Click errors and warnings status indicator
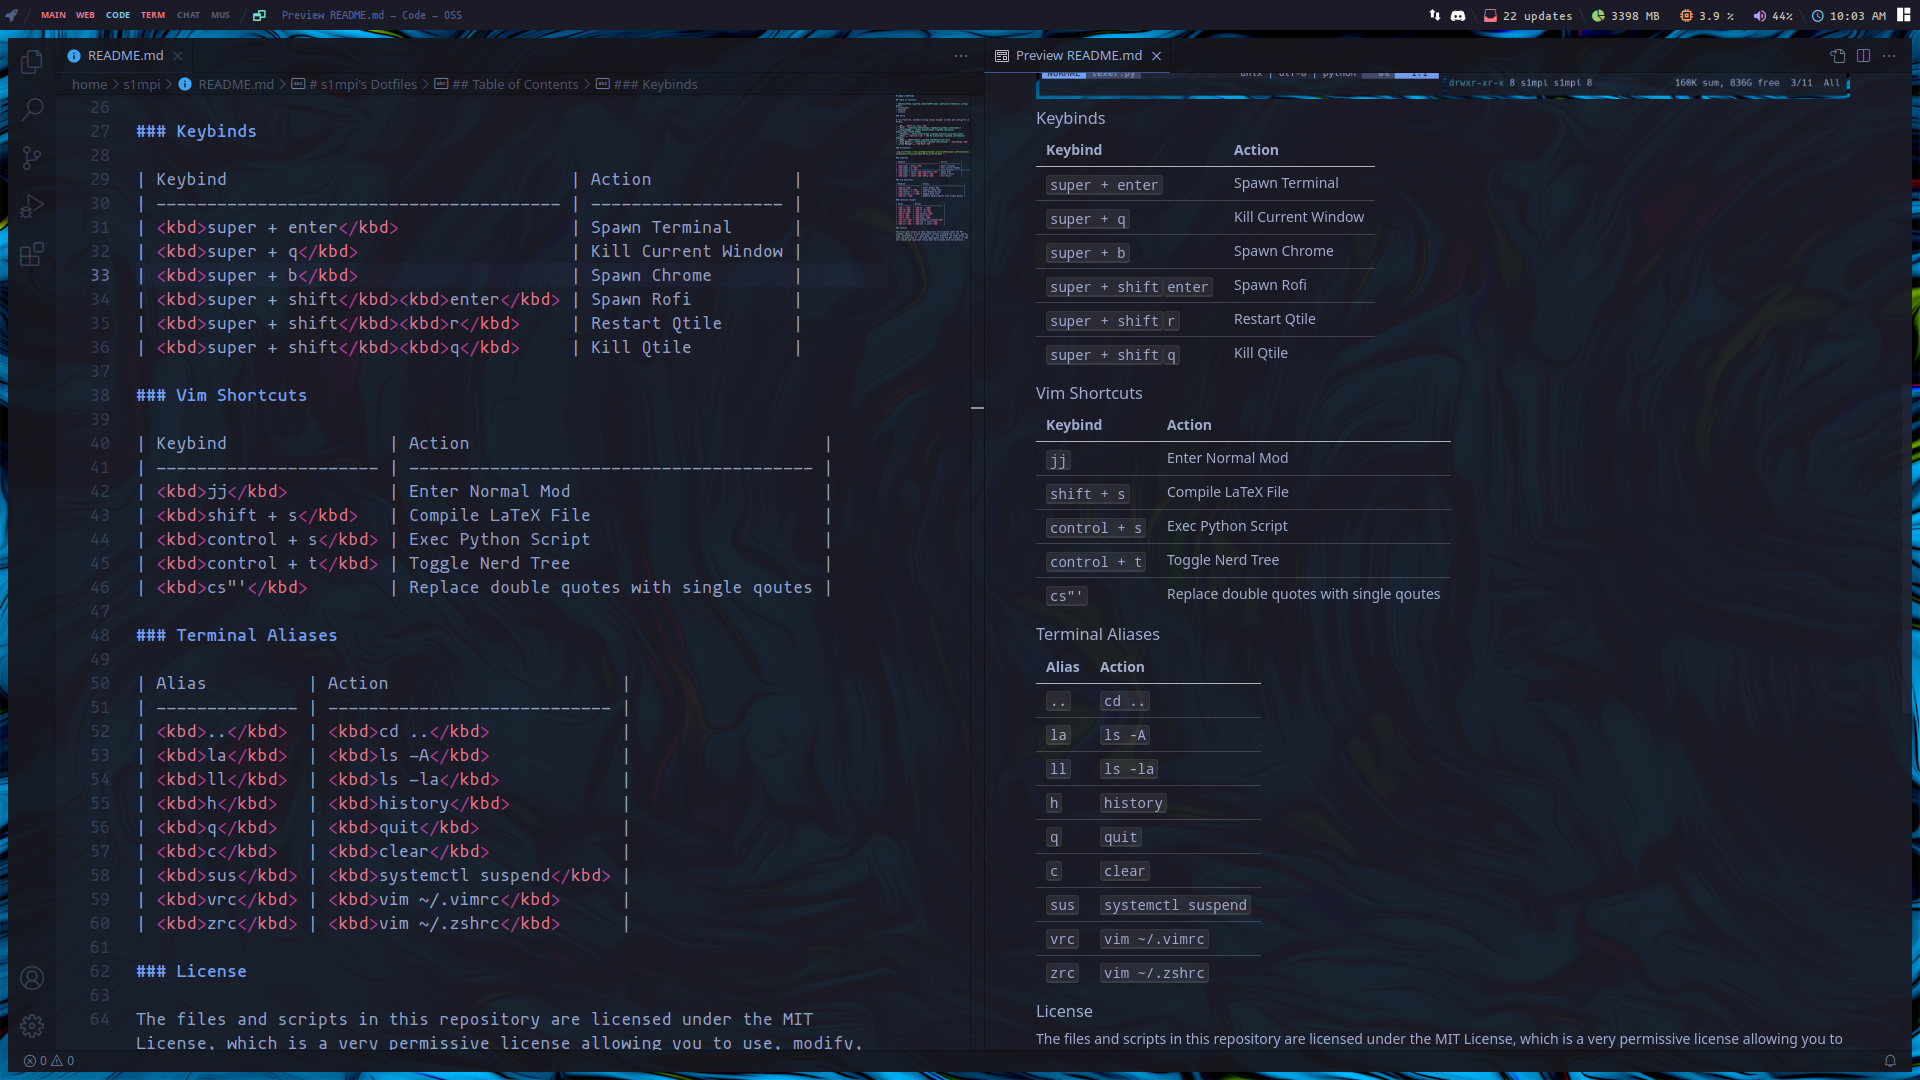Image resolution: width=1920 pixels, height=1080 pixels. [49, 1061]
